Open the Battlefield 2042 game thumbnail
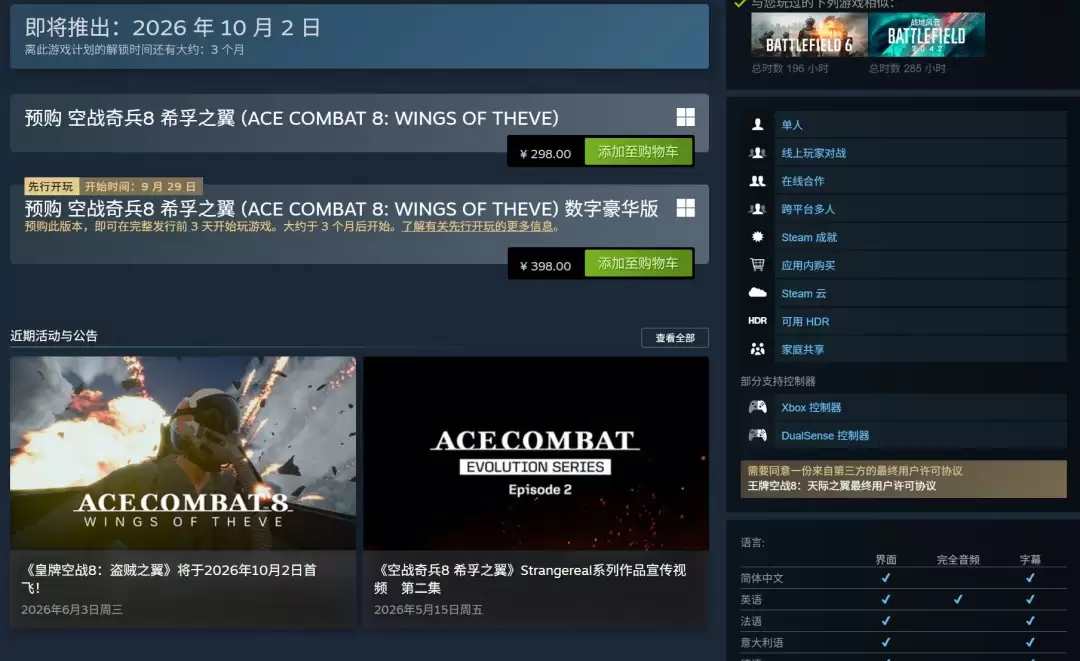 [926, 34]
